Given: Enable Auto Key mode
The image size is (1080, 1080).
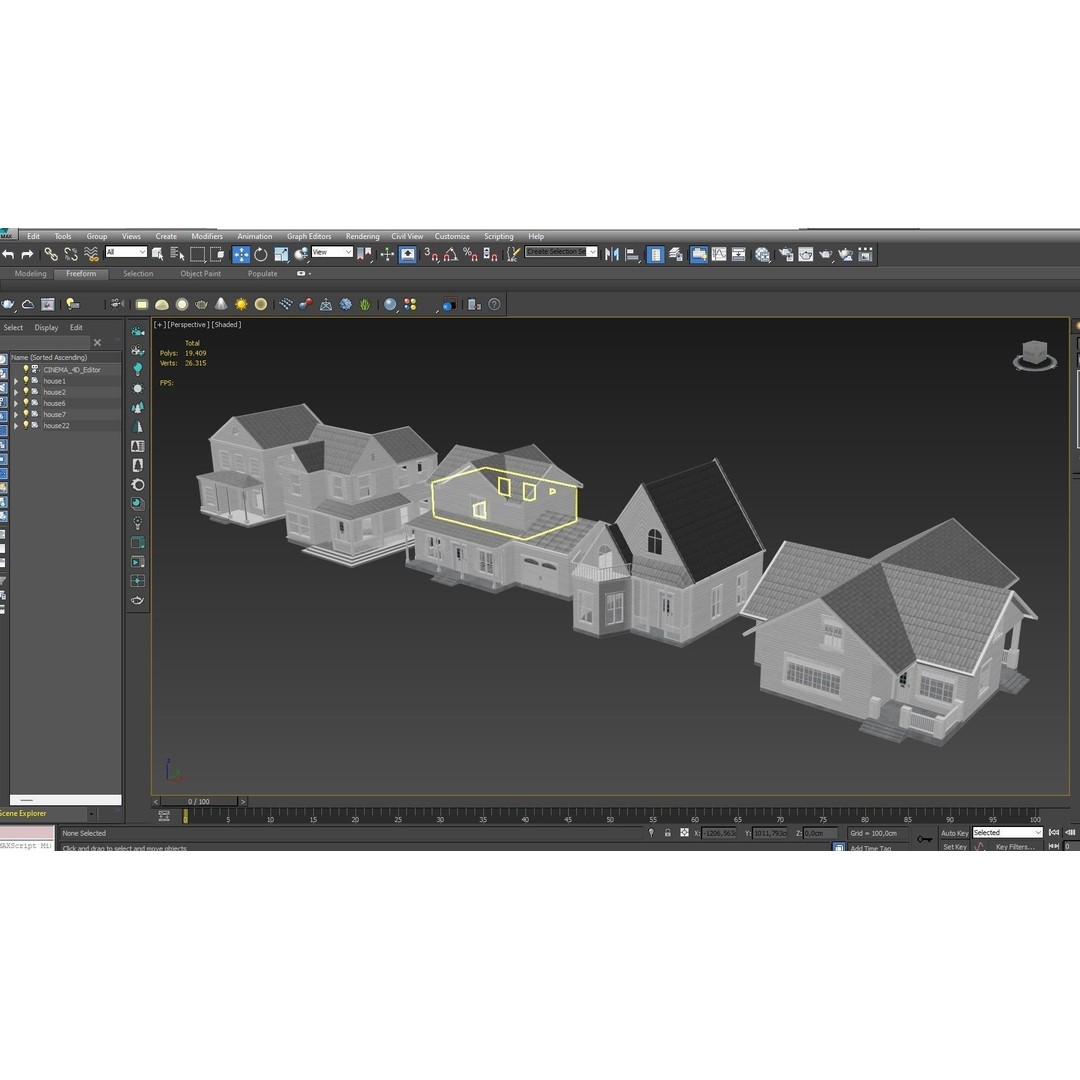Looking at the screenshot, I should [955, 832].
